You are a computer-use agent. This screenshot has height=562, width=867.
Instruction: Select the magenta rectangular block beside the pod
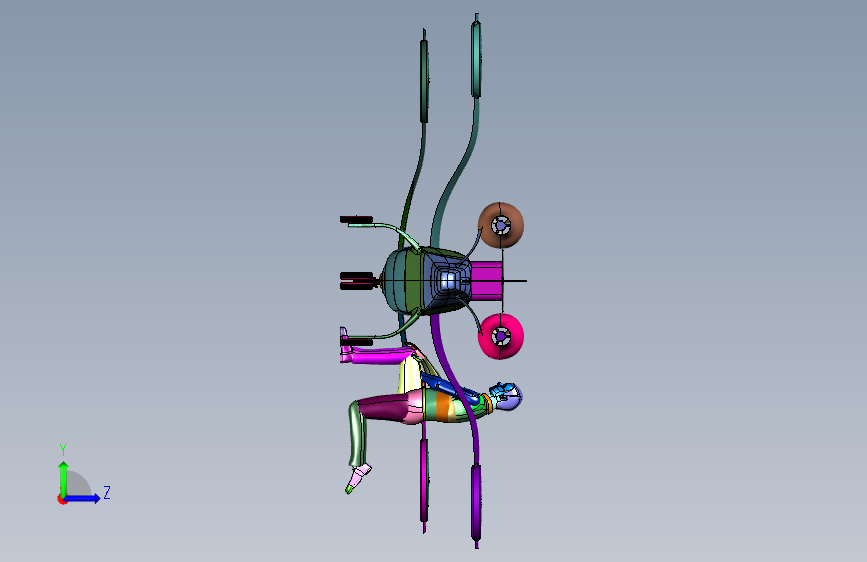(x=487, y=281)
